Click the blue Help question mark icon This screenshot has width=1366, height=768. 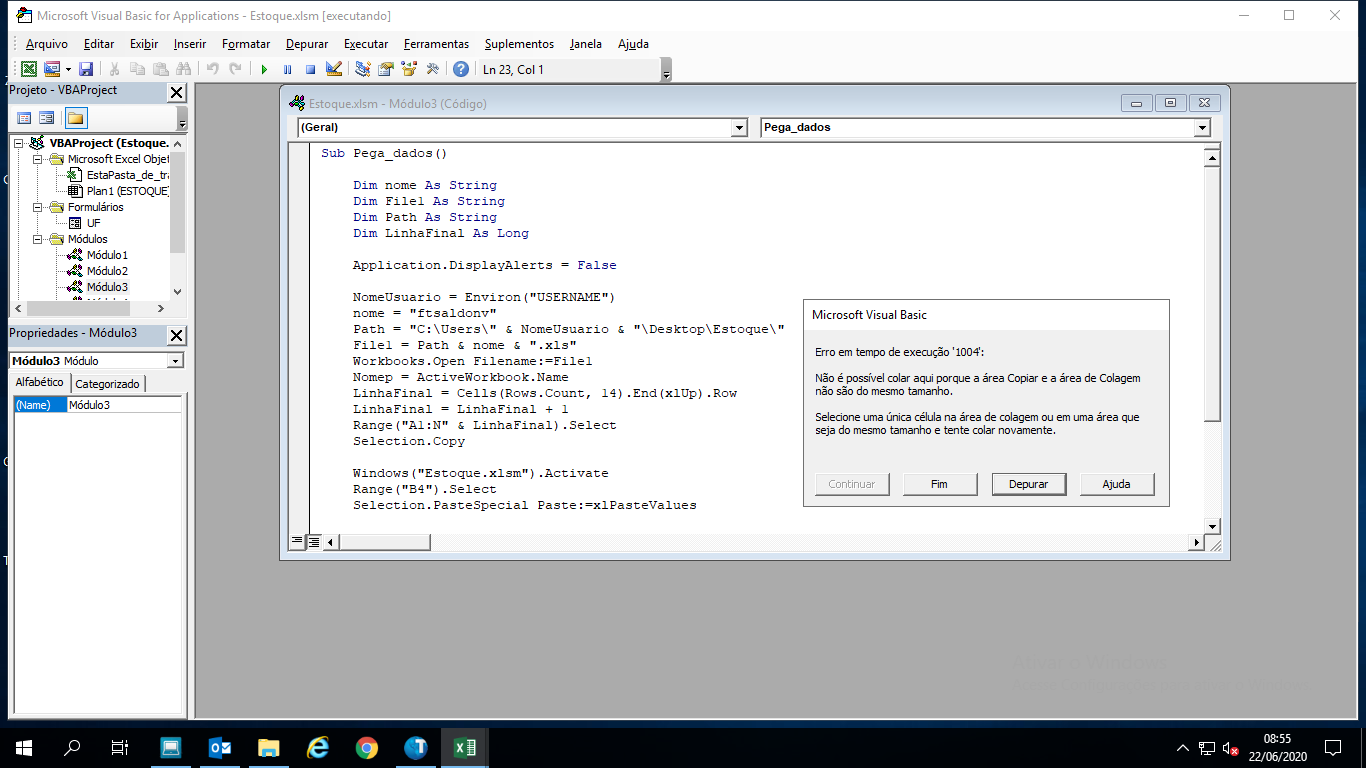tap(461, 69)
